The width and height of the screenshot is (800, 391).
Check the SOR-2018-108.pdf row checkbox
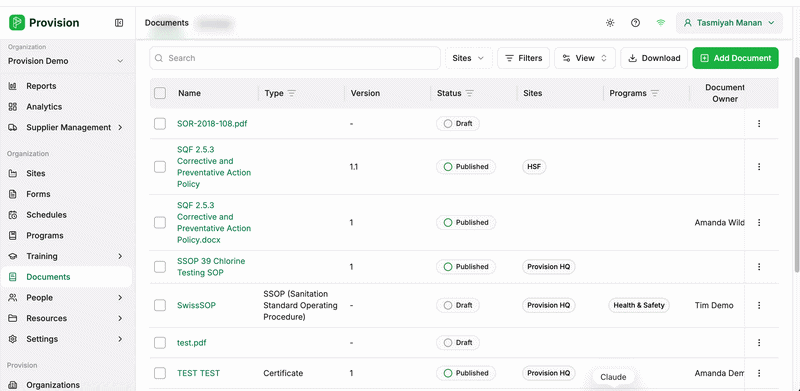[160, 124]
